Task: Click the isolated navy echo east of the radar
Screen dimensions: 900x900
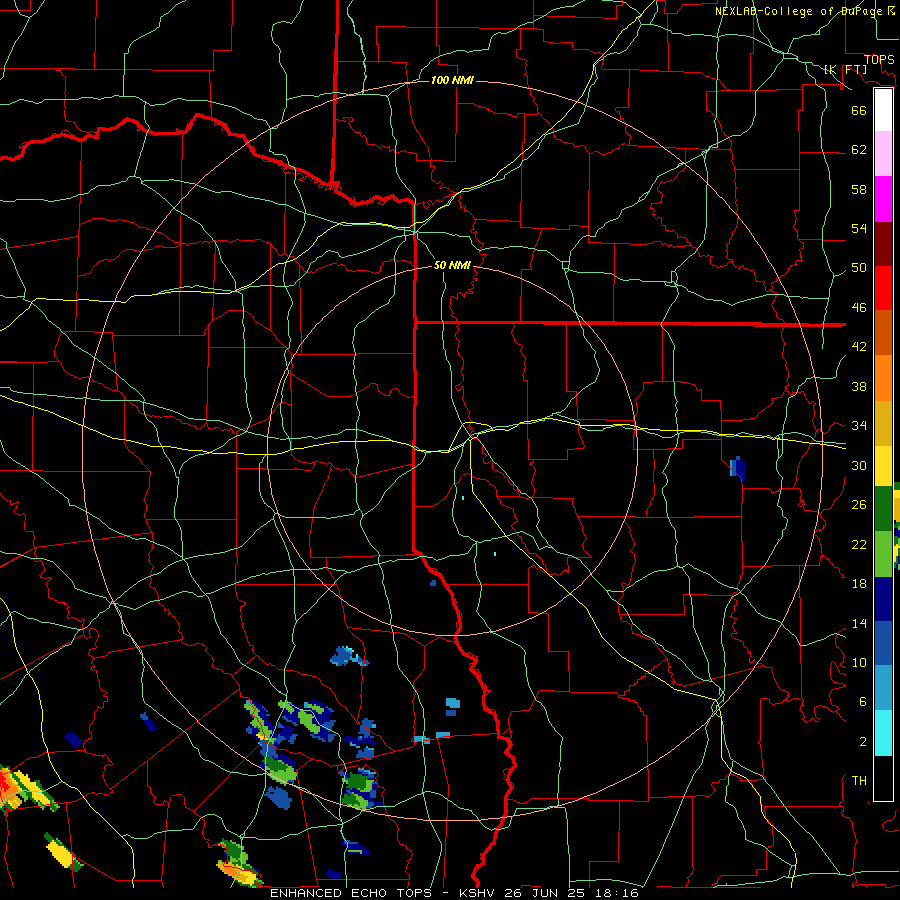Action: click(738, 469)
